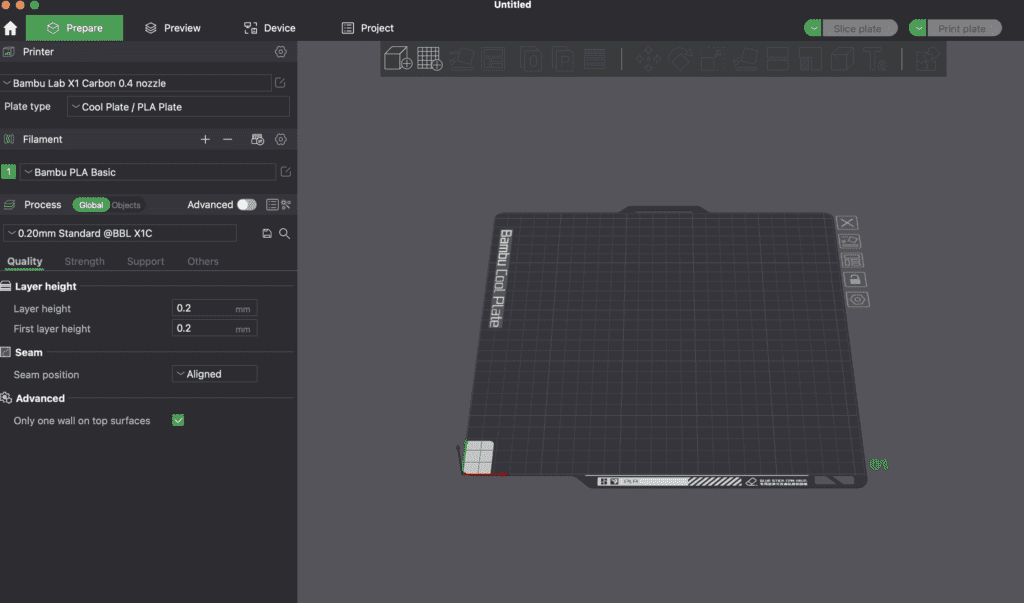Switch to the Preview tab
Image resolution: width=1024 pixels, height=603 pixels.
tap(172, 28)
